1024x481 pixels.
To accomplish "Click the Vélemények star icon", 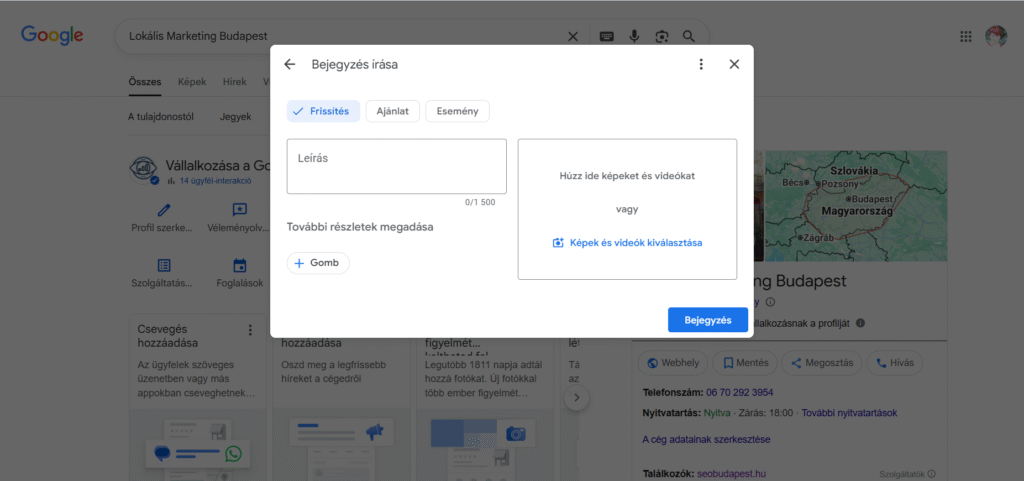I will click(240, 210).
